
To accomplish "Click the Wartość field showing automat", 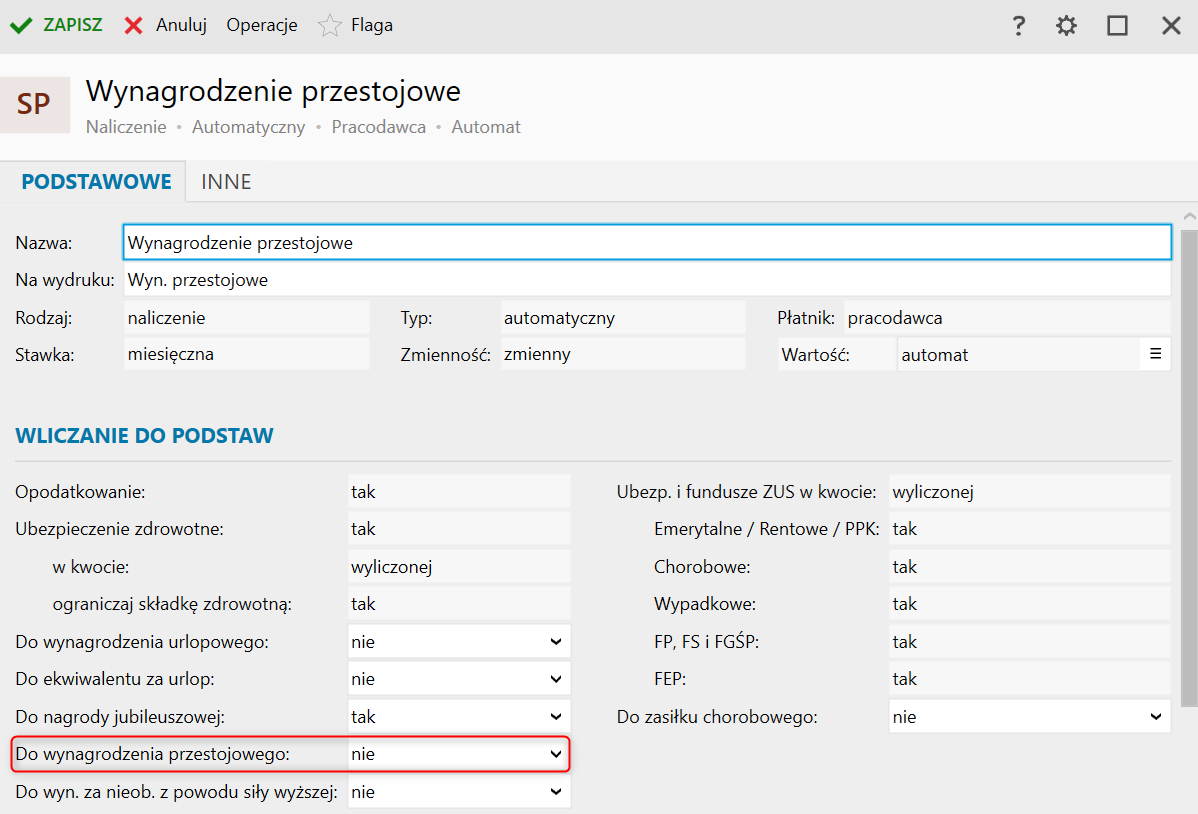I will (1019, 355).
